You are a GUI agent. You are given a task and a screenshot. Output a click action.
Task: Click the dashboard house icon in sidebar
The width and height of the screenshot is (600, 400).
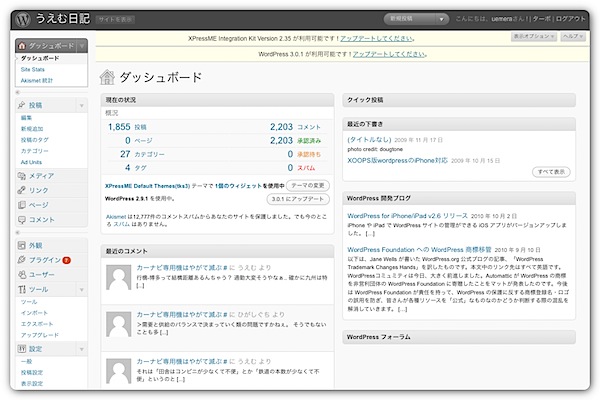(22, 46)
